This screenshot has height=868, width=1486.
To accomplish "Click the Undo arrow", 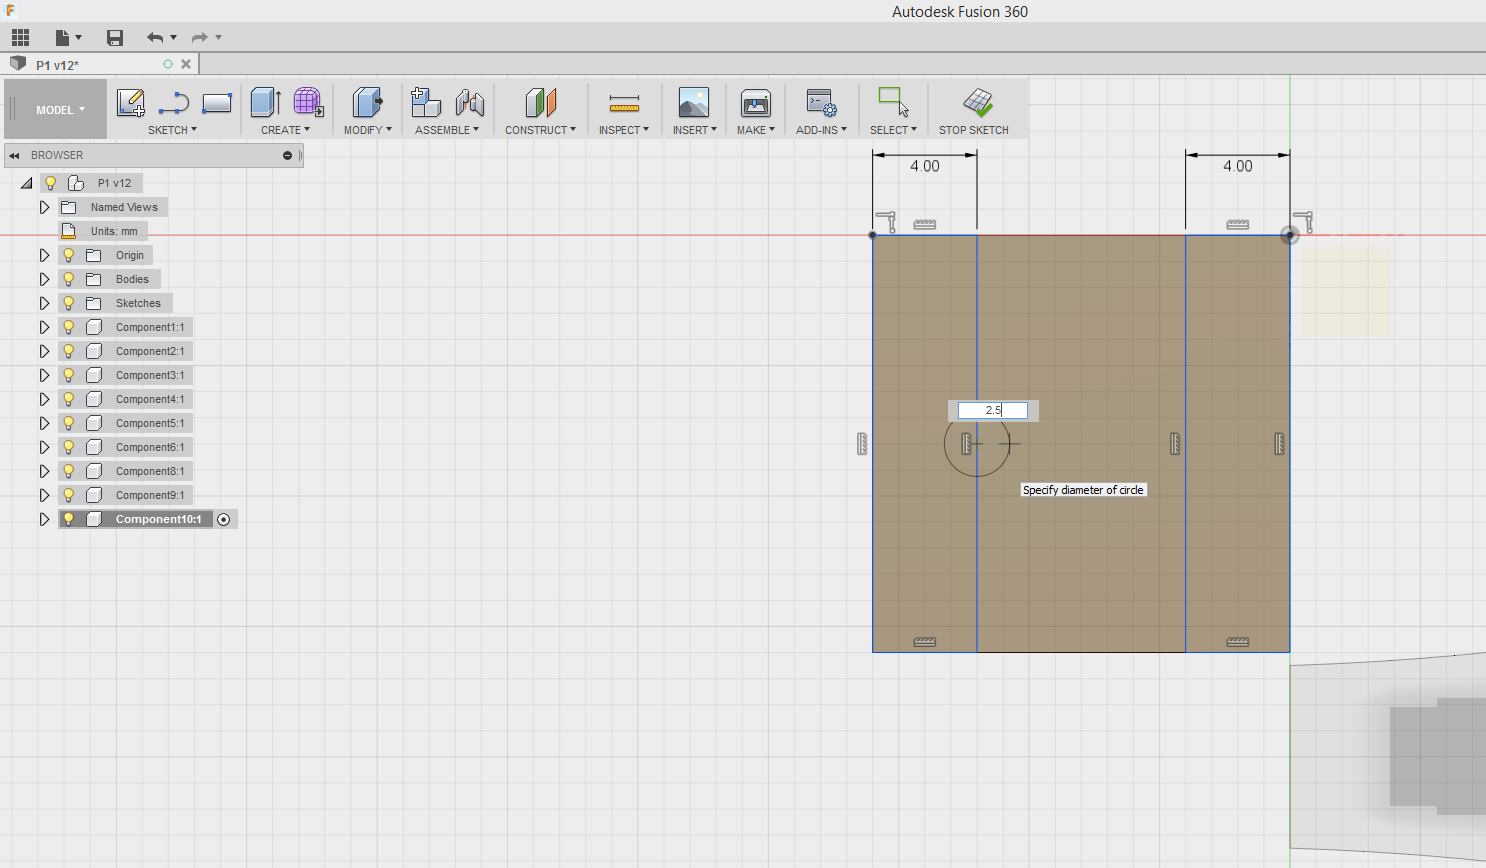I will pyautogui.click(x=155, y=38).
